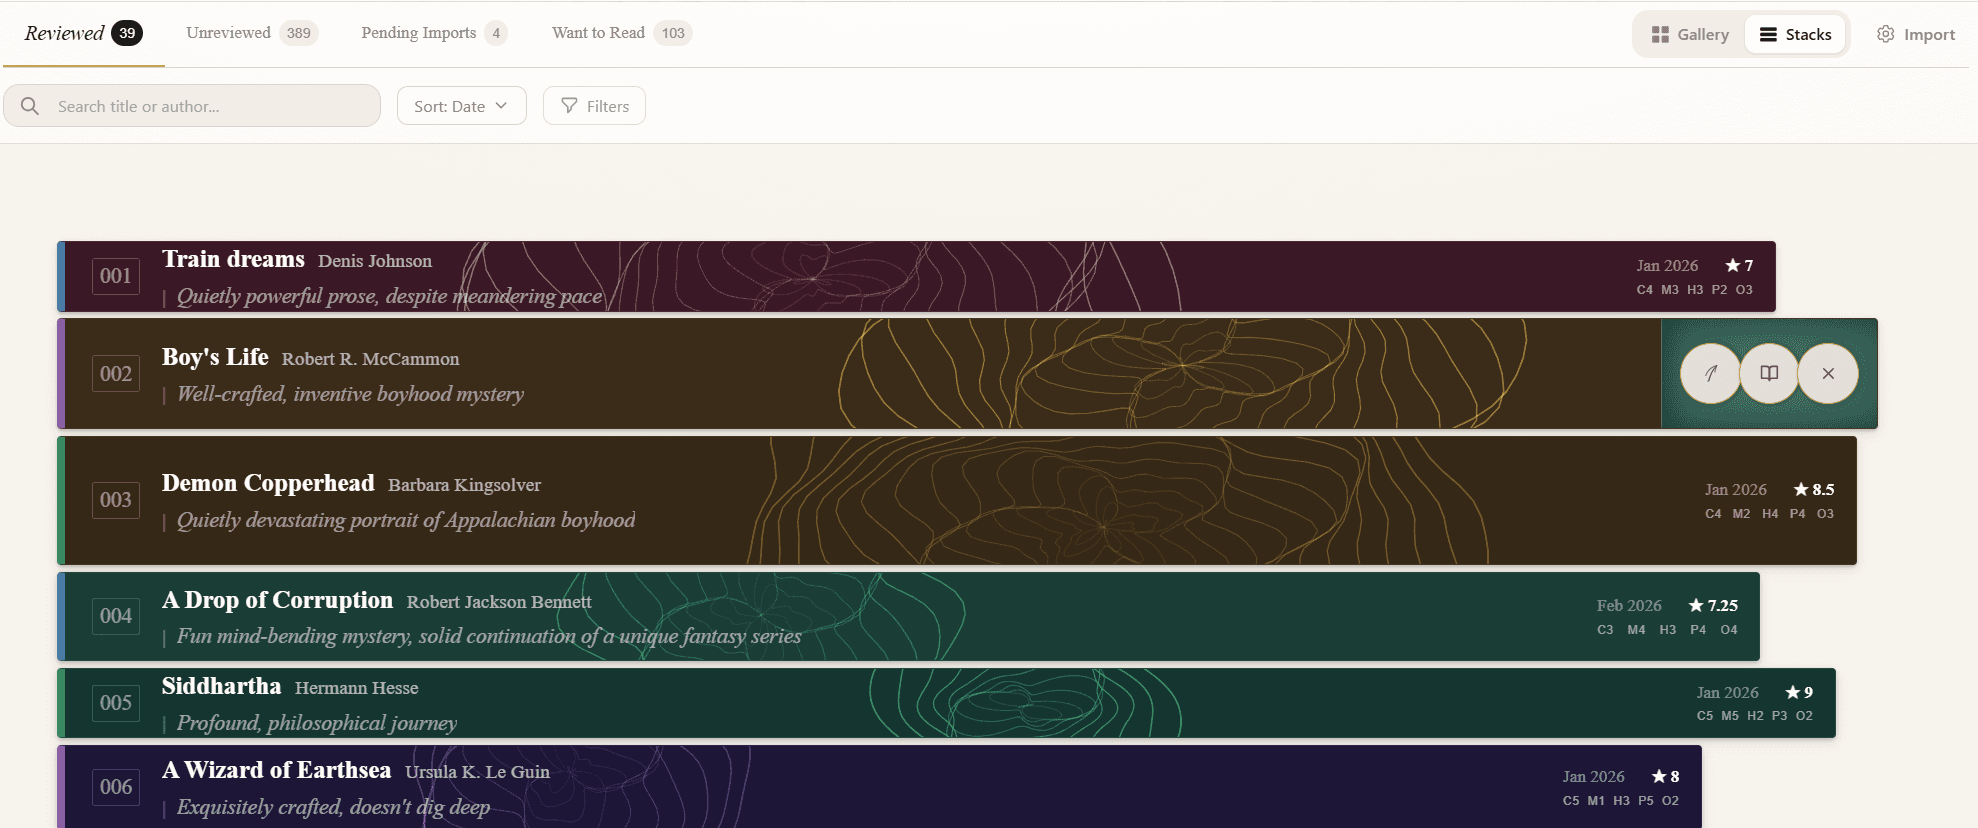Click the purple color strip on A Wizard of Earthsea
Viewport: 1978px width, 828px height.
[61, 786]
